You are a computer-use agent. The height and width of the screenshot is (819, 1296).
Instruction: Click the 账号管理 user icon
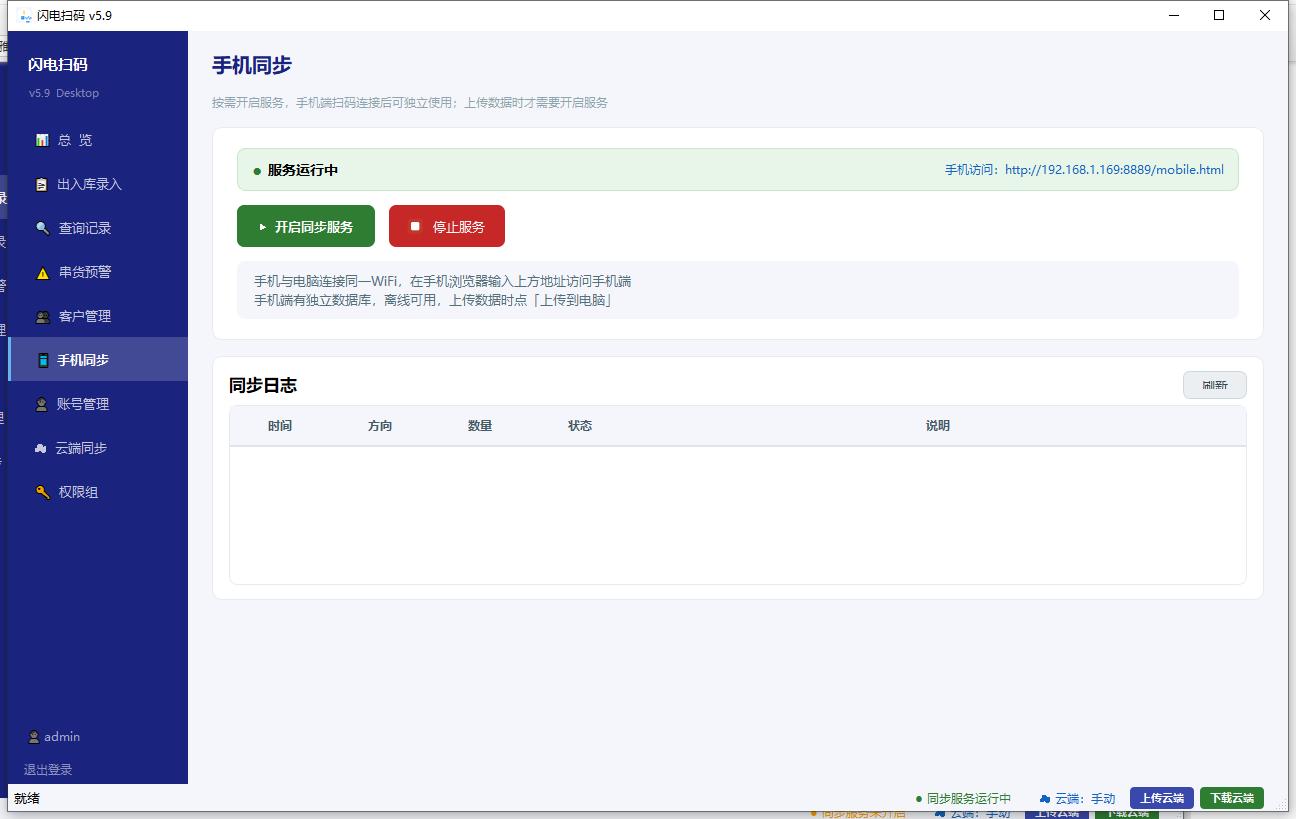pos(42,405)
